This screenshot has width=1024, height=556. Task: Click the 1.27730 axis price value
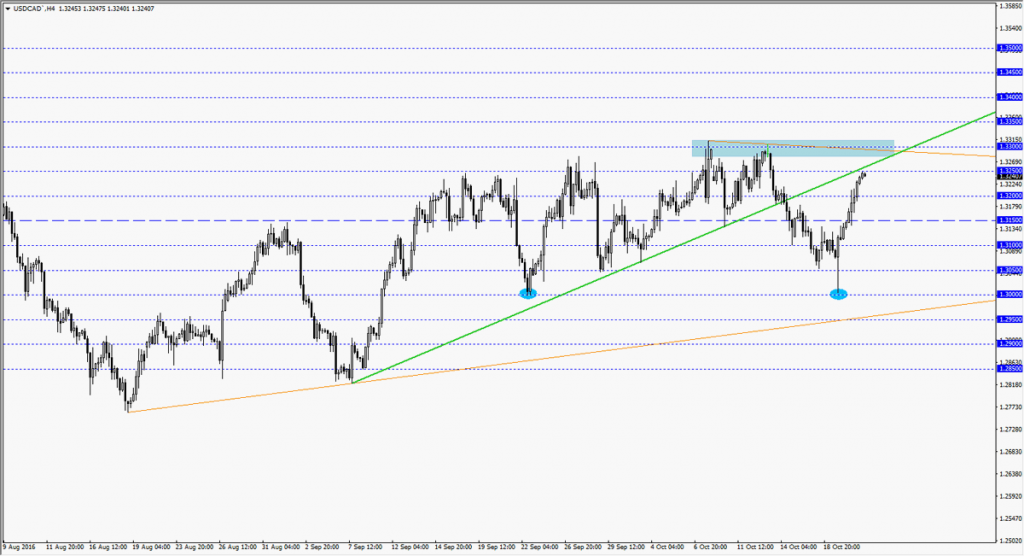click(x=1010, y=407)
